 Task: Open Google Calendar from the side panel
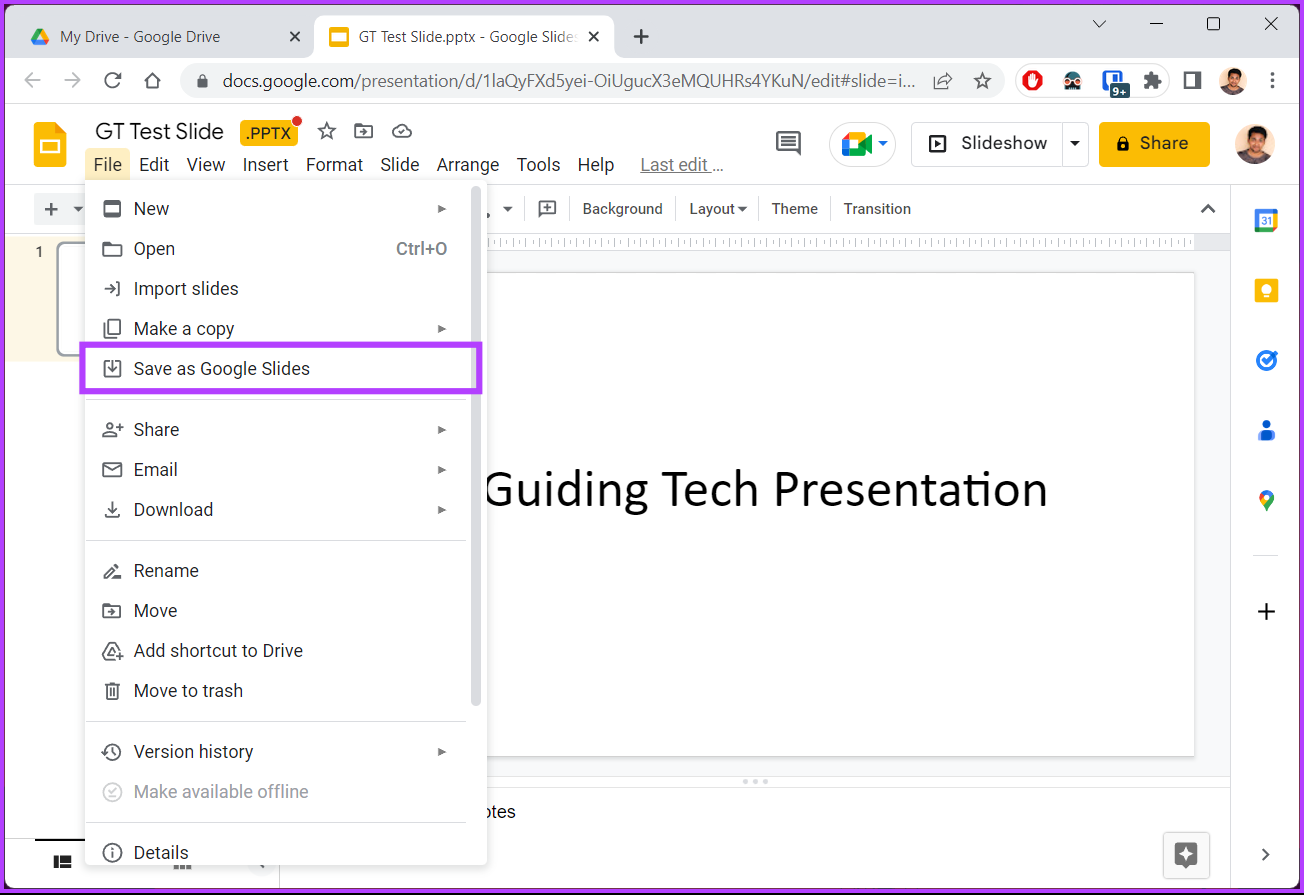[1266, 220]
